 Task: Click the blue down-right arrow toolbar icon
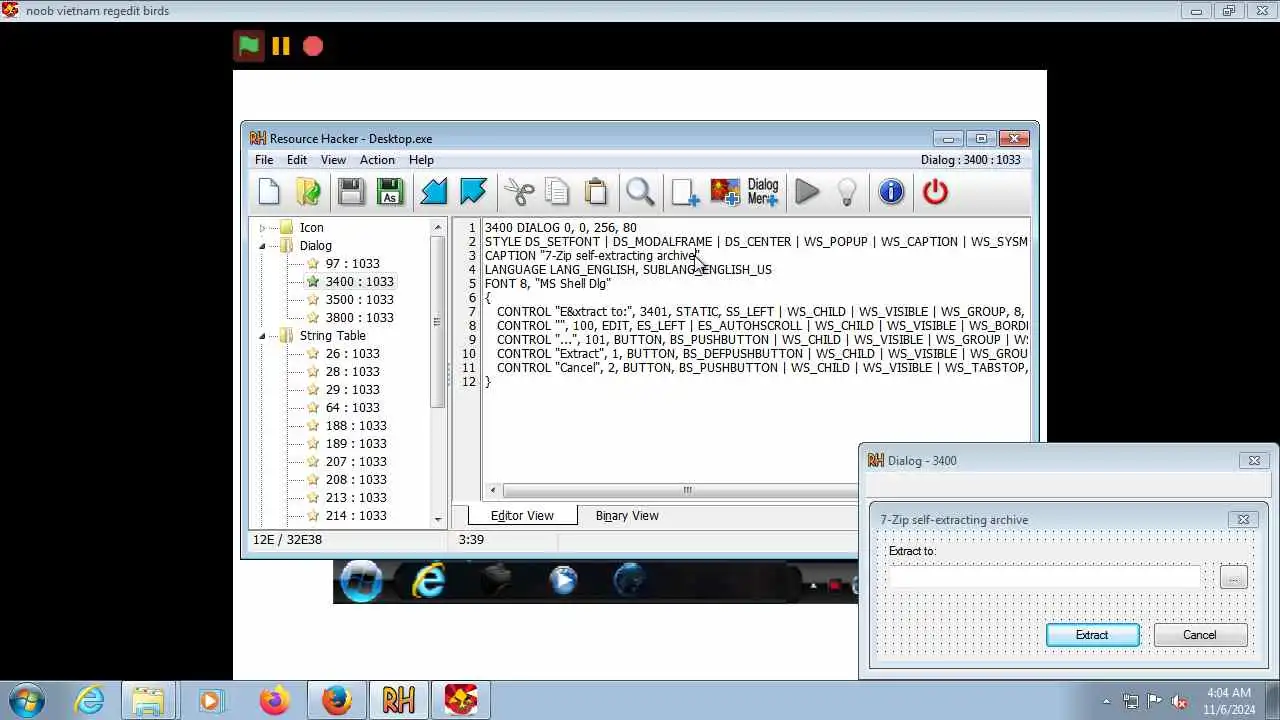point(473,192)
